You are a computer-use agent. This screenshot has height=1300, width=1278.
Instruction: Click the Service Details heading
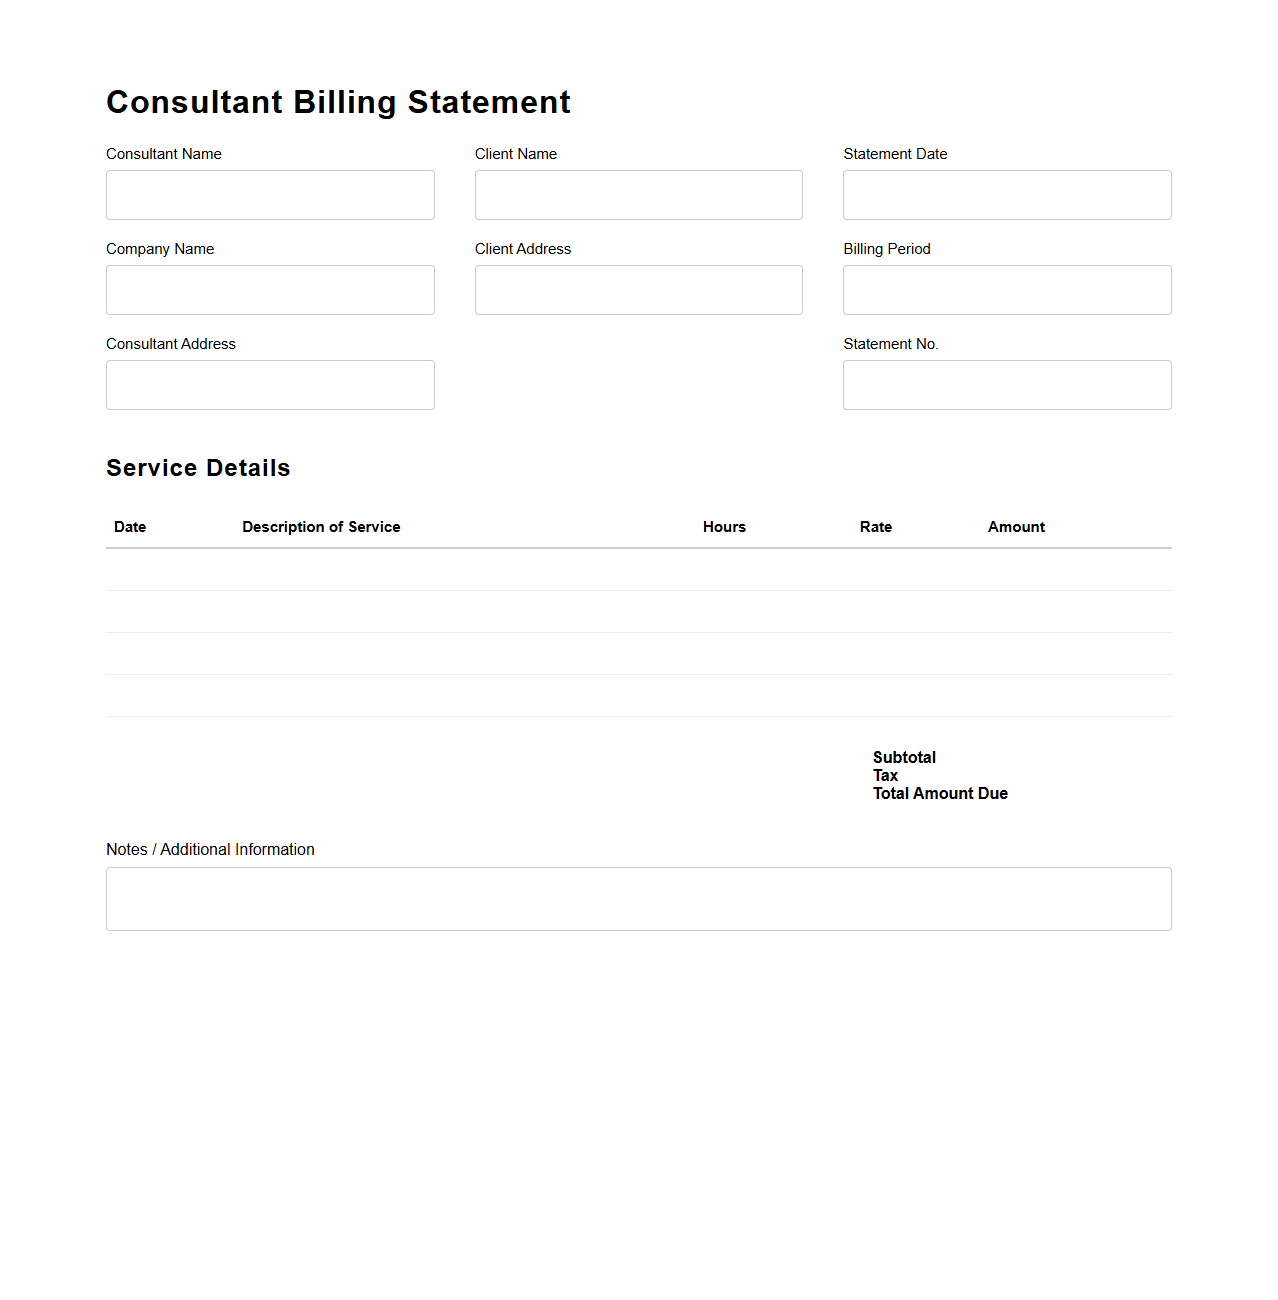(x=198, y=468)
